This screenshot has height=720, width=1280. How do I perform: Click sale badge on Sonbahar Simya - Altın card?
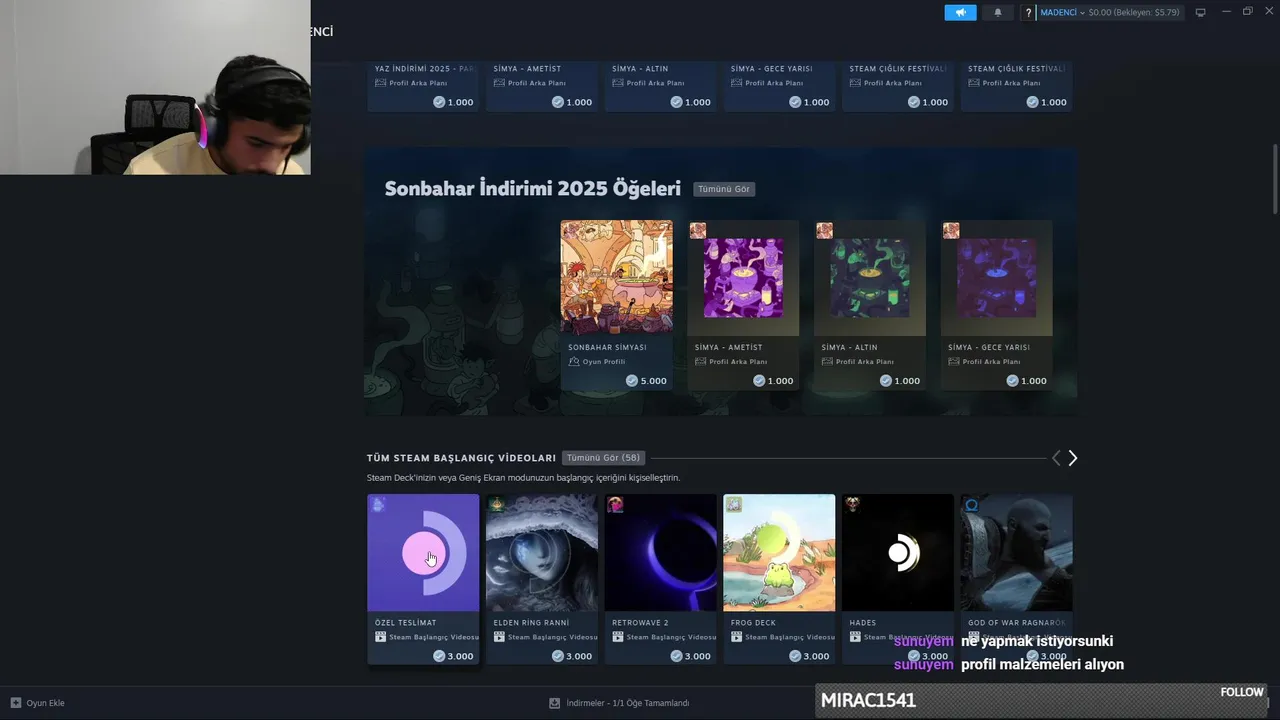tap(824, 231)
